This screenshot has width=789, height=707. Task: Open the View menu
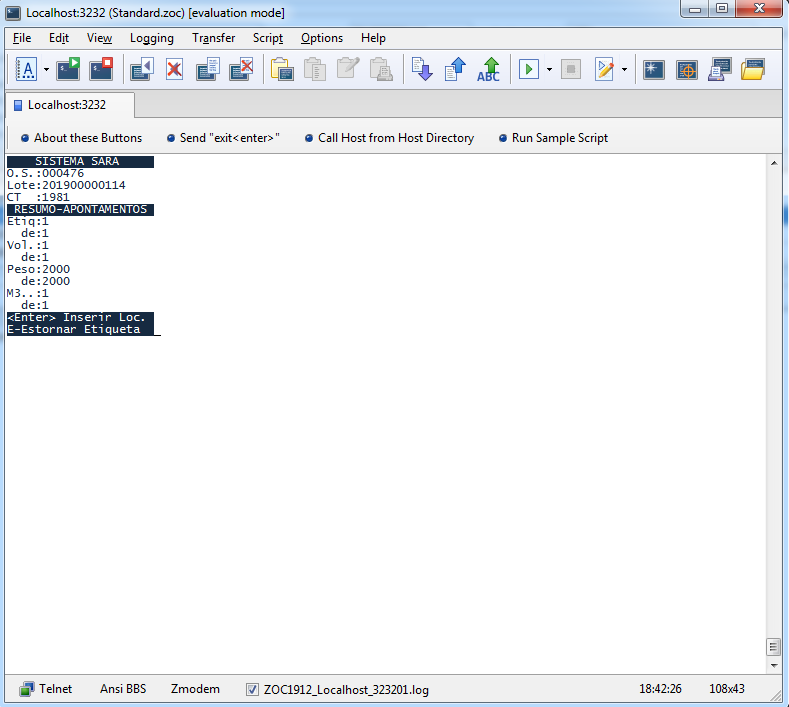click(x=99, y=38)
